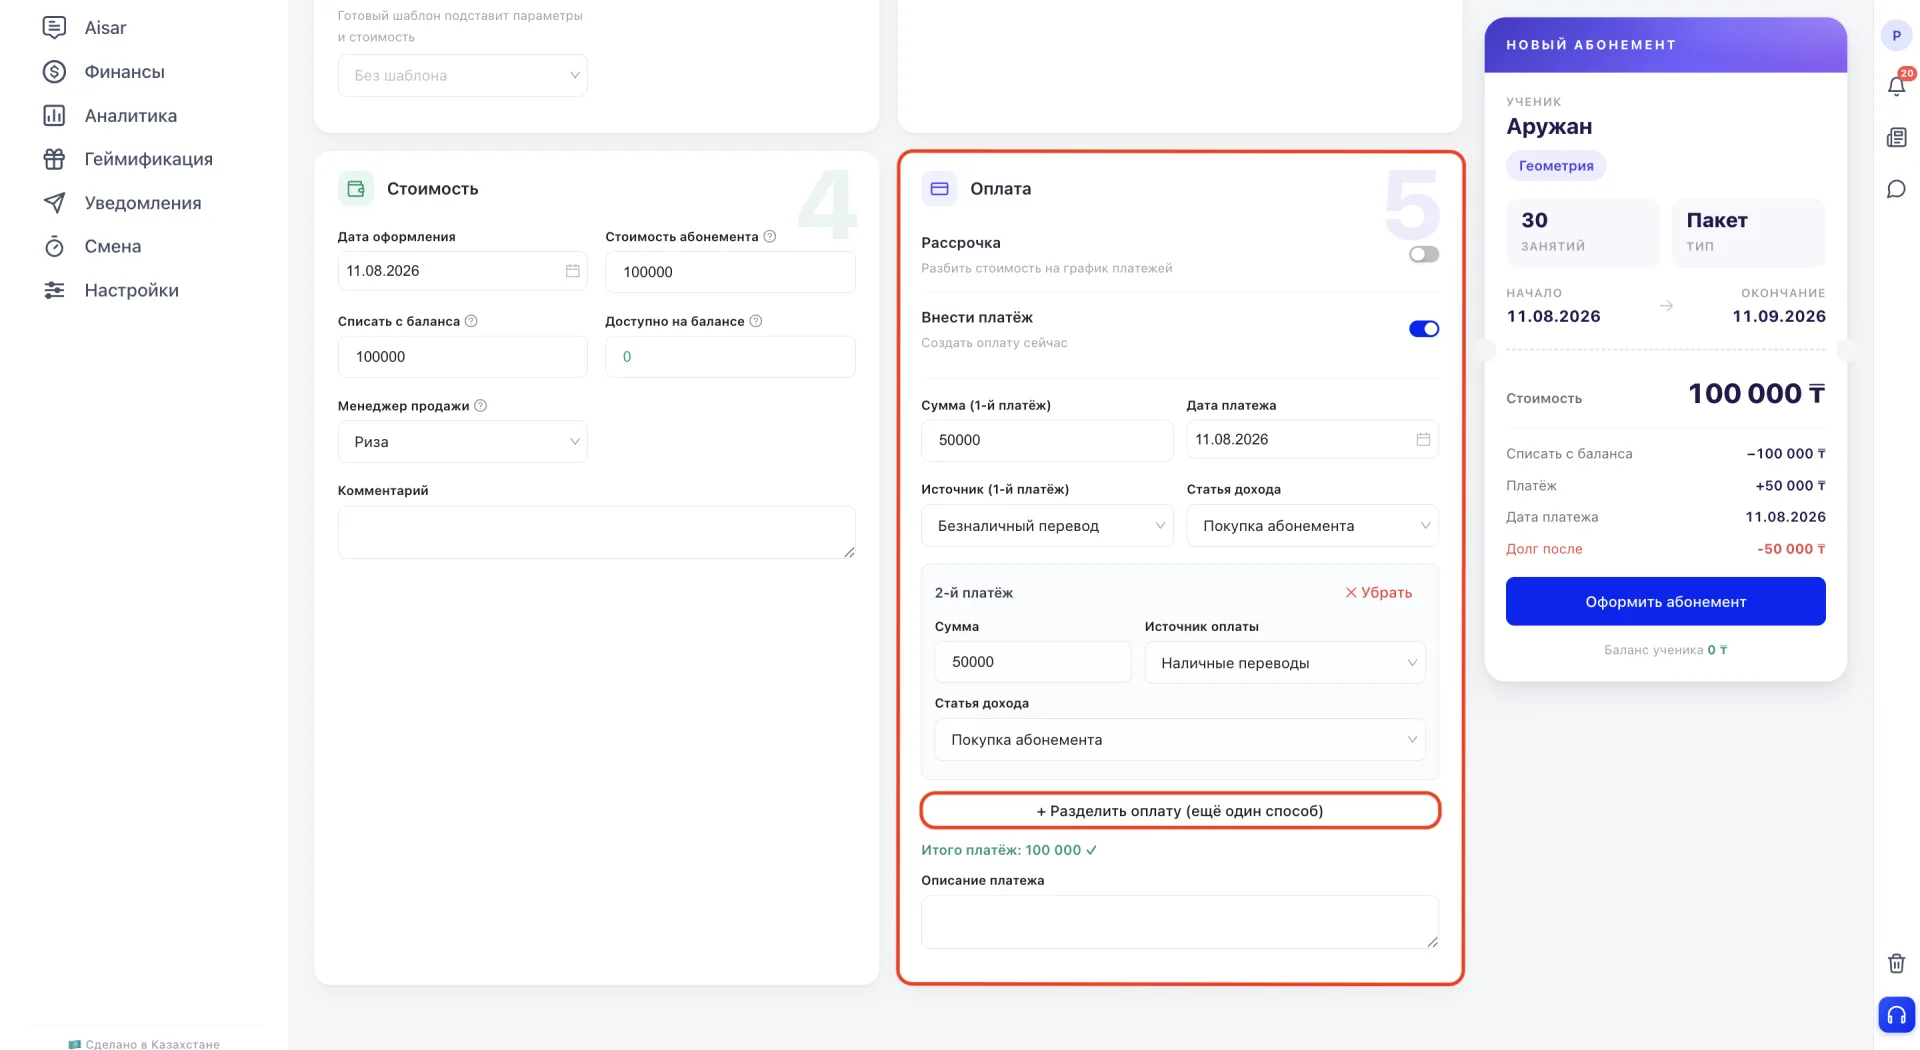
Task: Open the Менеджер продажи dropdown Риза
Action: pyautogui.click(x=463, y=442)
